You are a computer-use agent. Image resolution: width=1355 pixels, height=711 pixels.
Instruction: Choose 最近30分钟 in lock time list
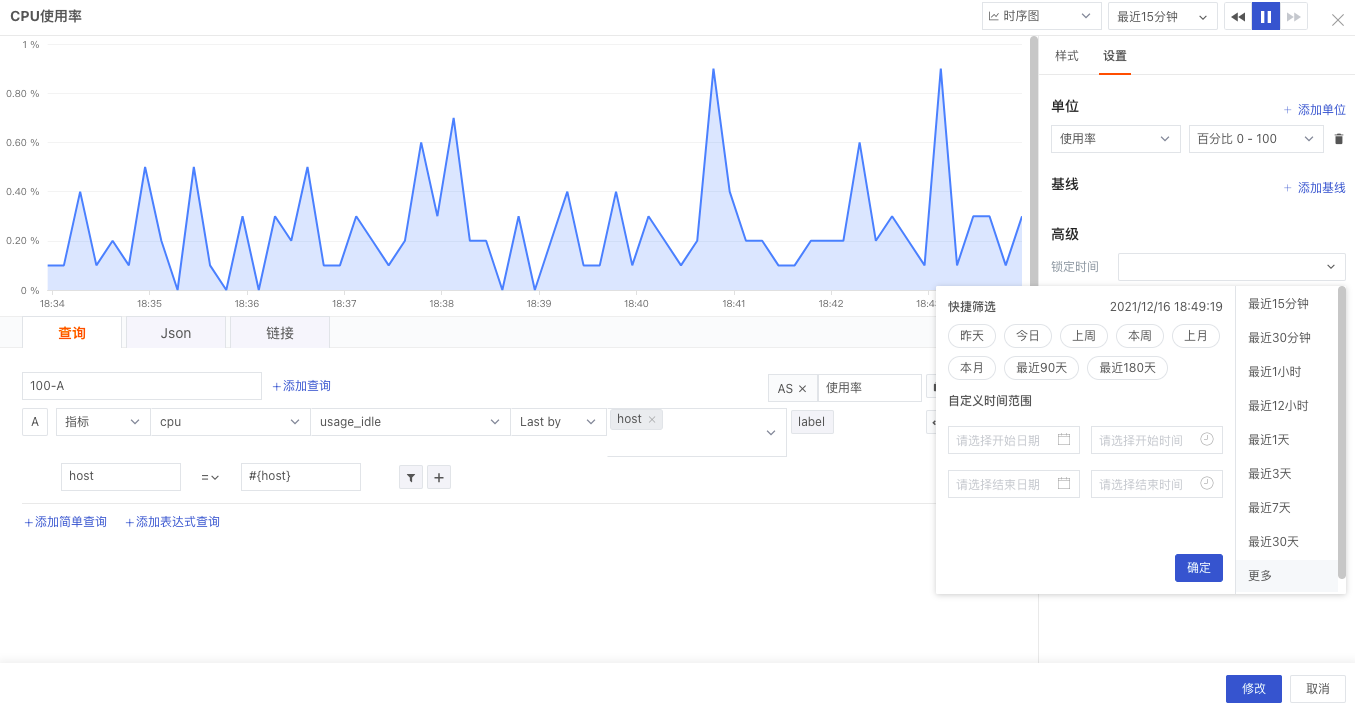click(x=1286, y=338)
